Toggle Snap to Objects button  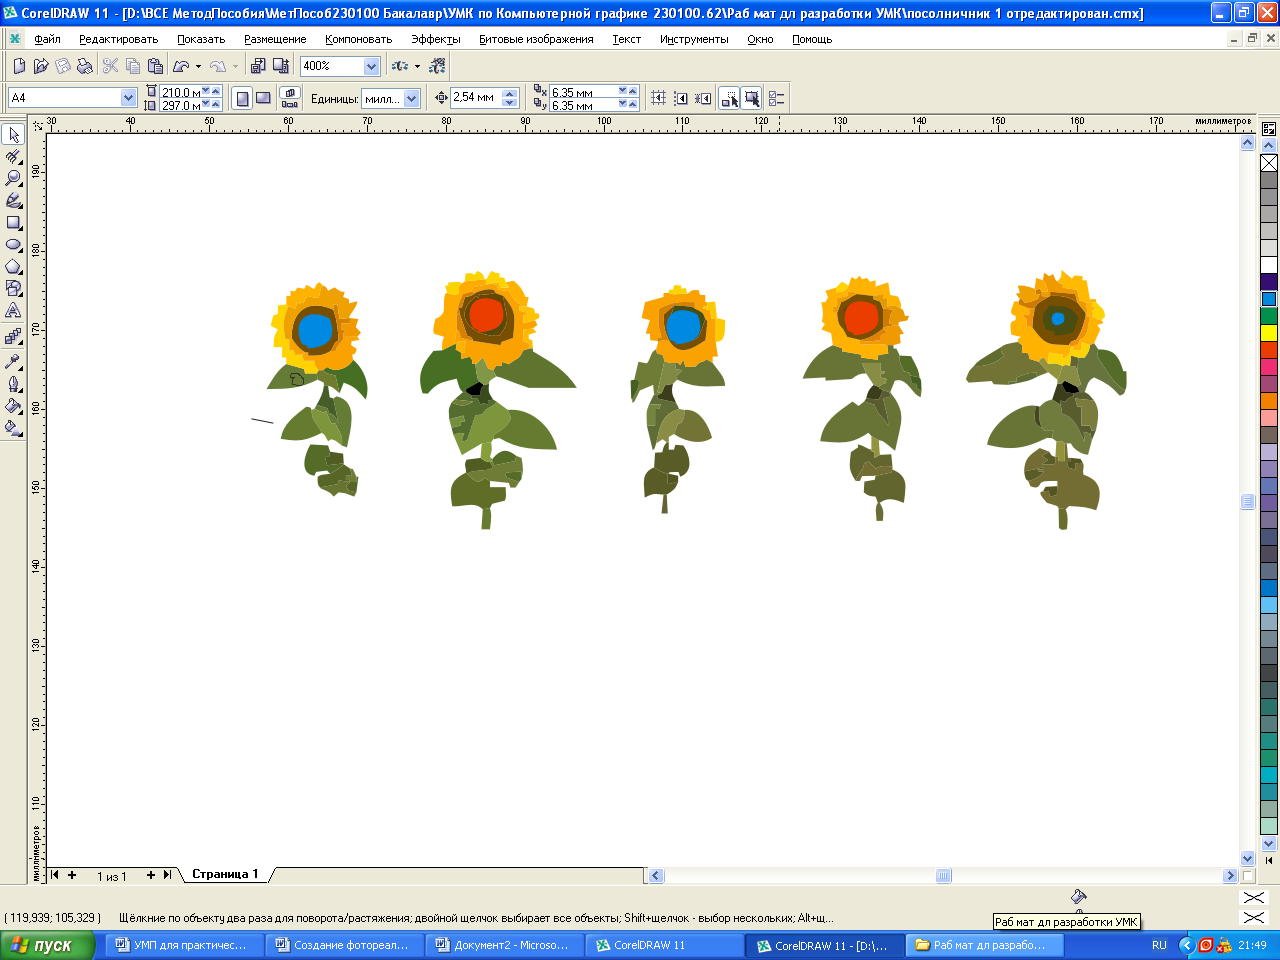pos(703,98)
